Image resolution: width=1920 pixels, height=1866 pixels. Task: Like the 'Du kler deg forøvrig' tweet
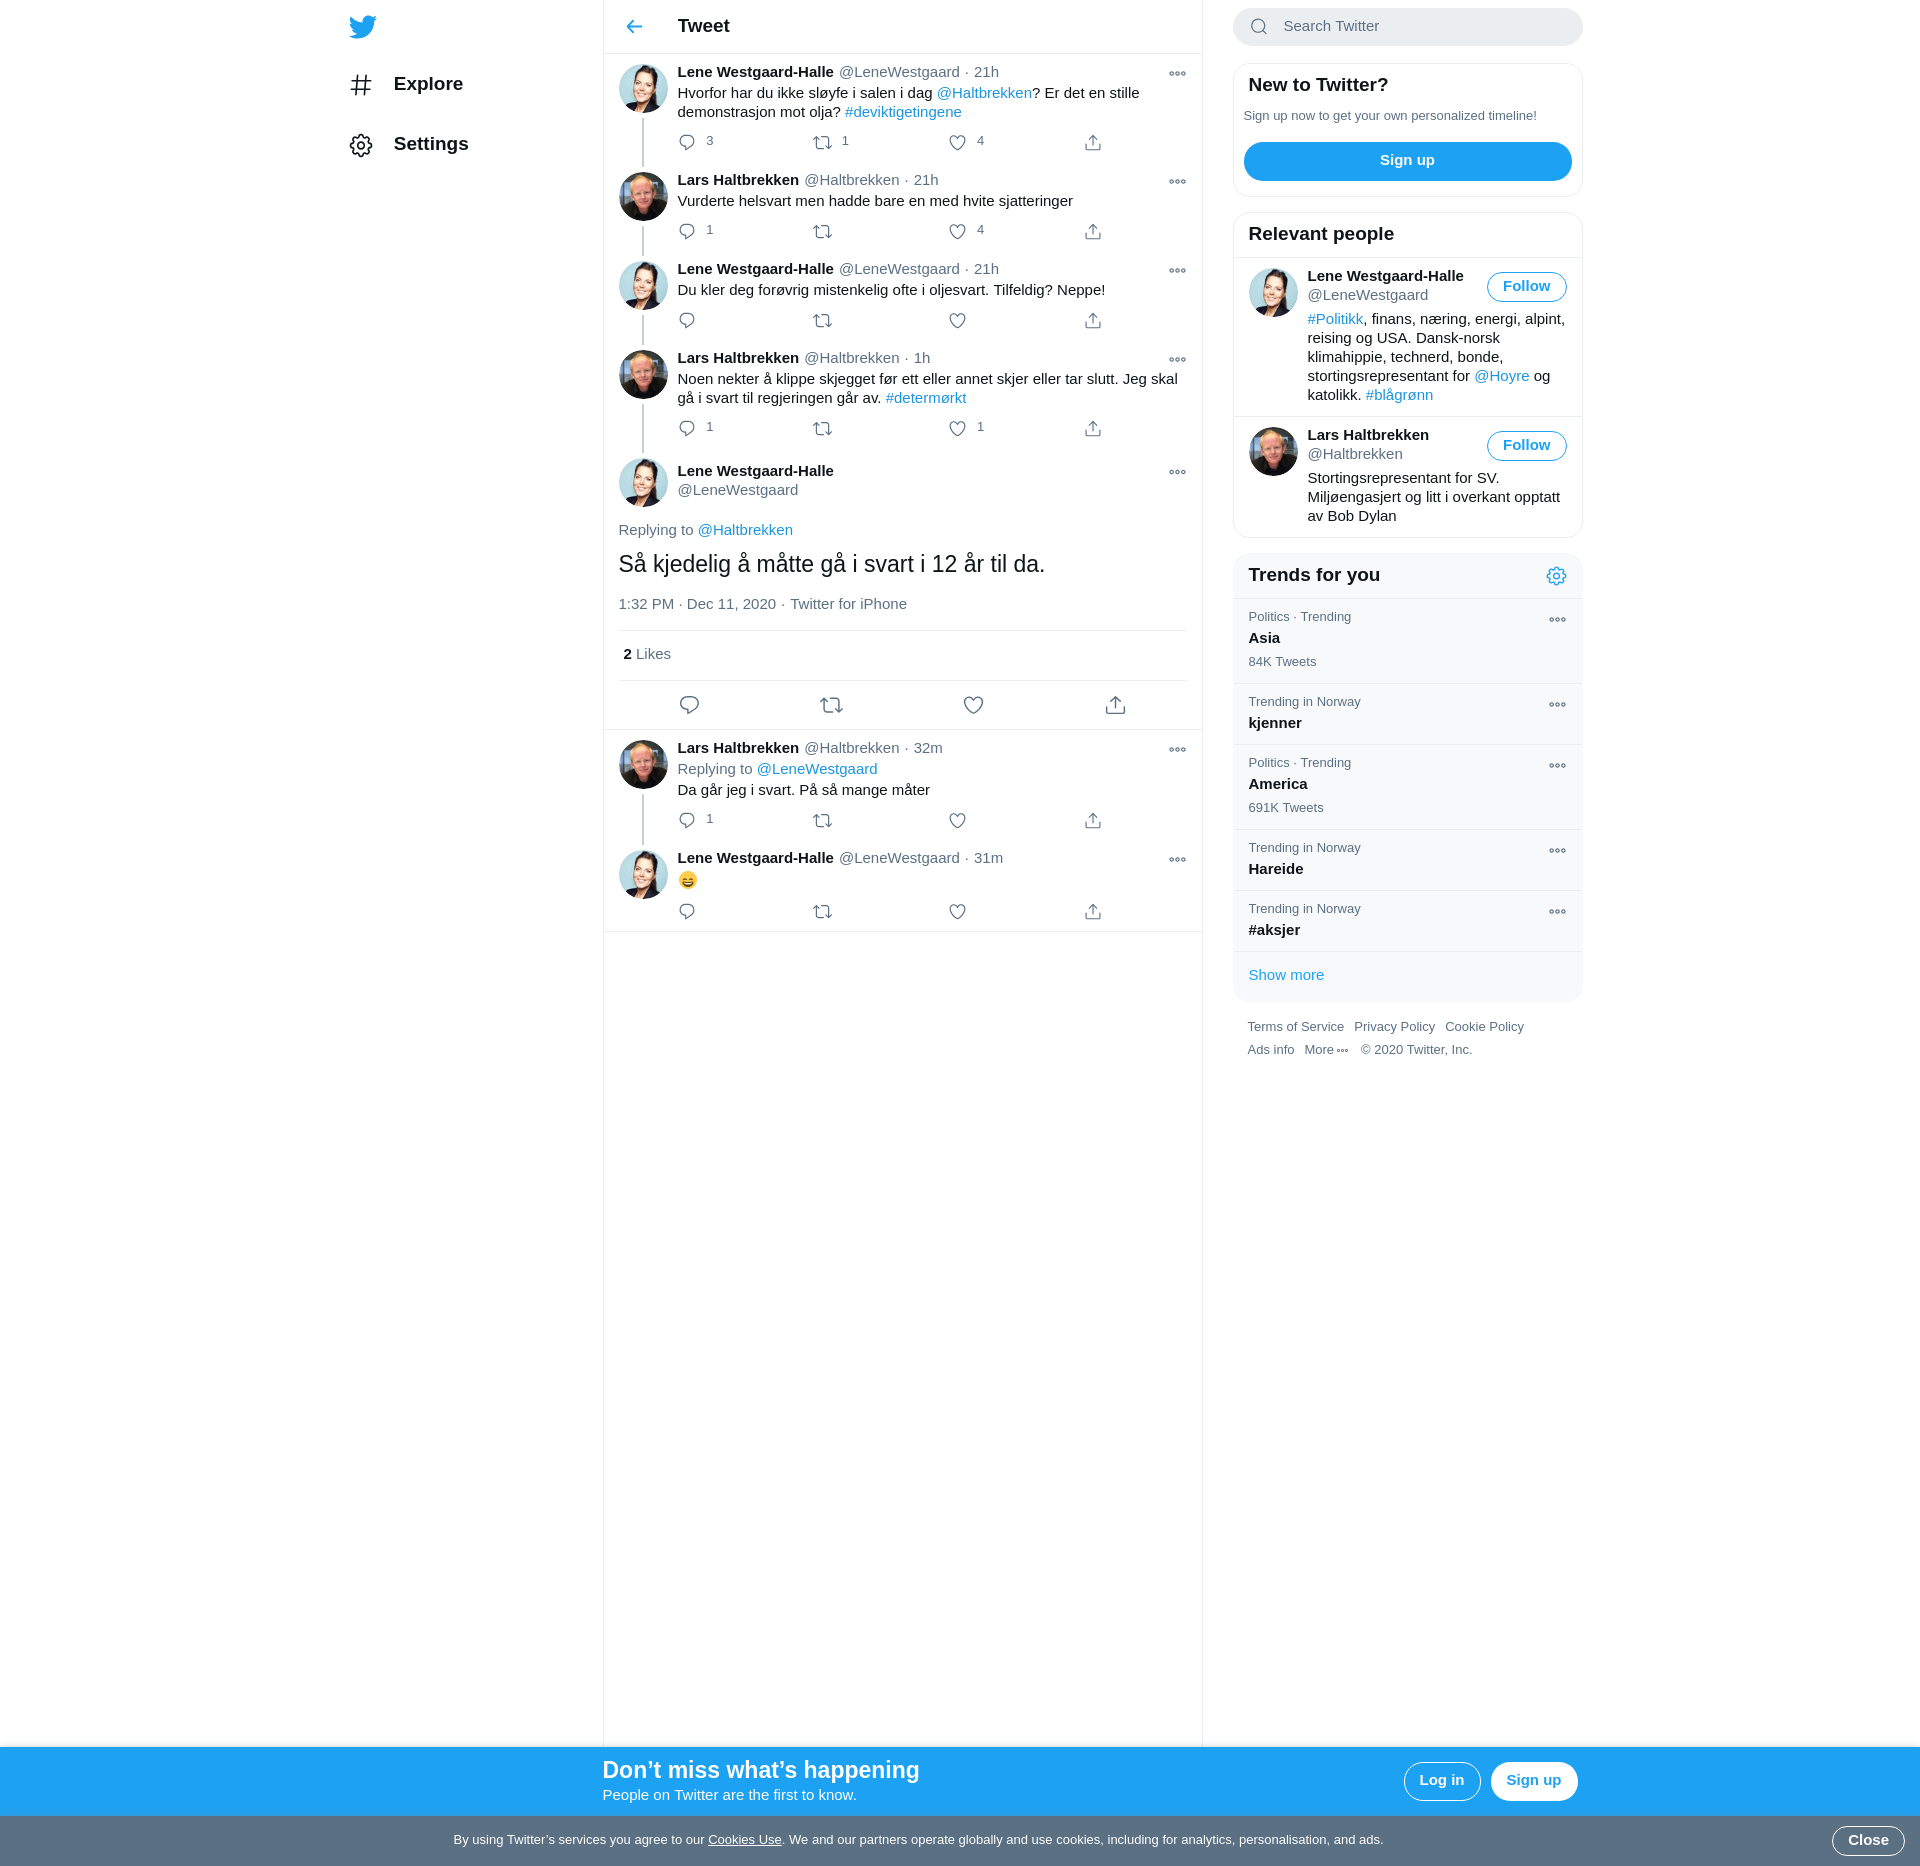(x=957, y=320)
